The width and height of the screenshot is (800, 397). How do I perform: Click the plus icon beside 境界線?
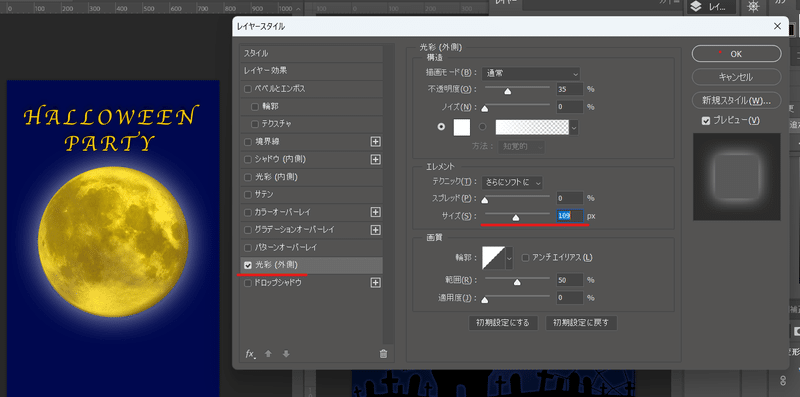click(x=376, y=142)
